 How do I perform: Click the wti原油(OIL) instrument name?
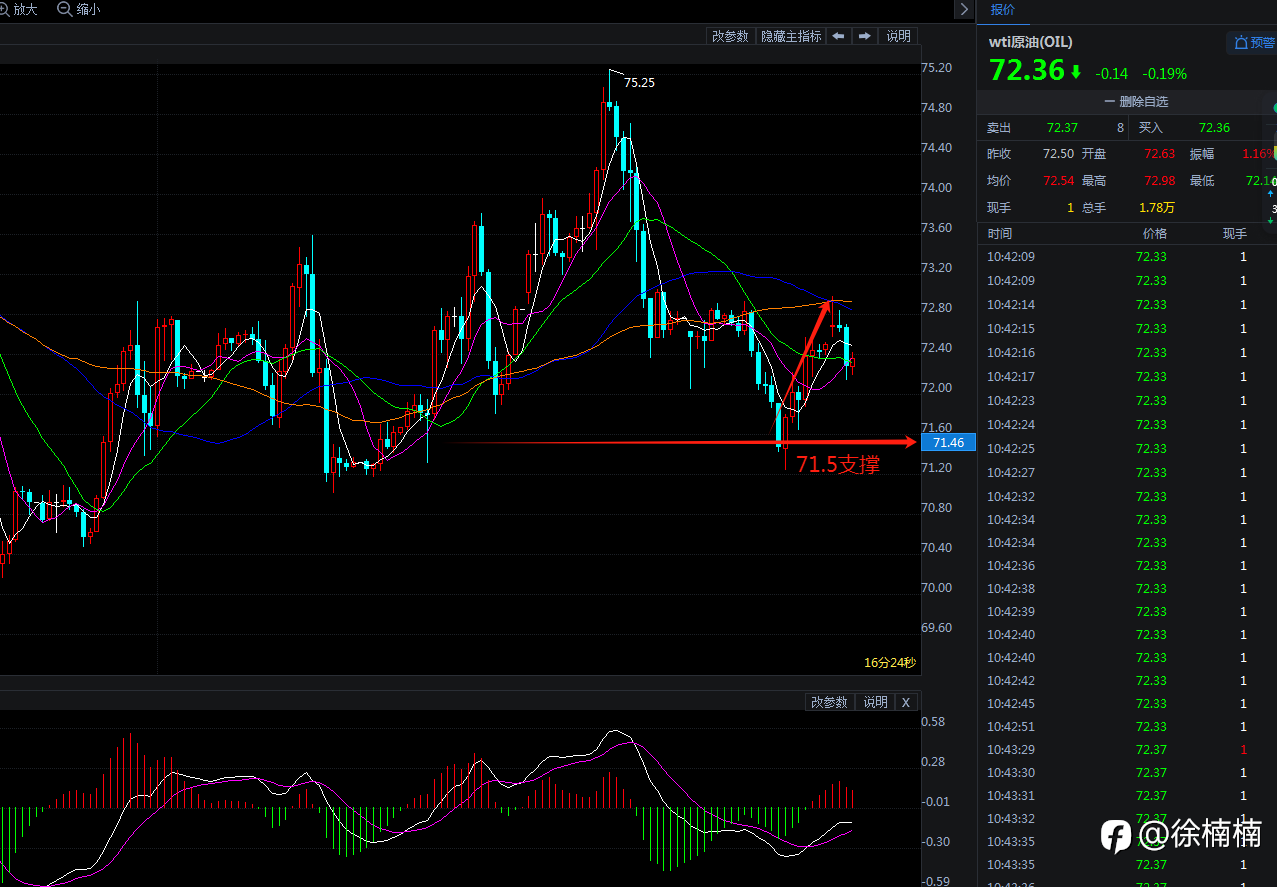tap(1030, 42)
